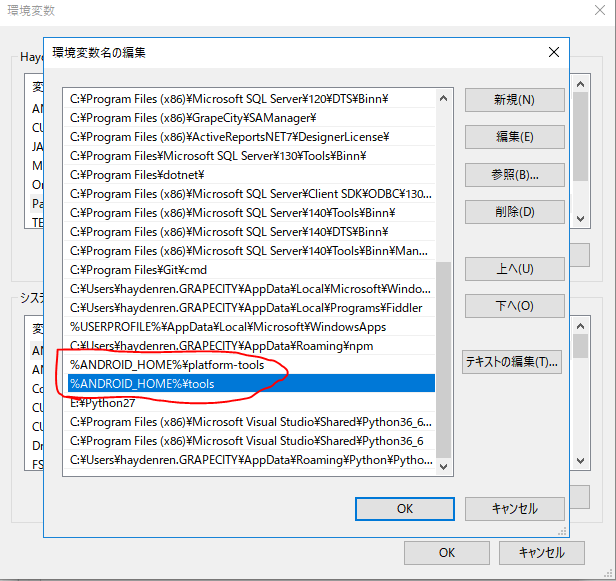616x581 pixels.
Task: Close the 環境変数名の編集 dialog with X
Action: pos(554,52)
